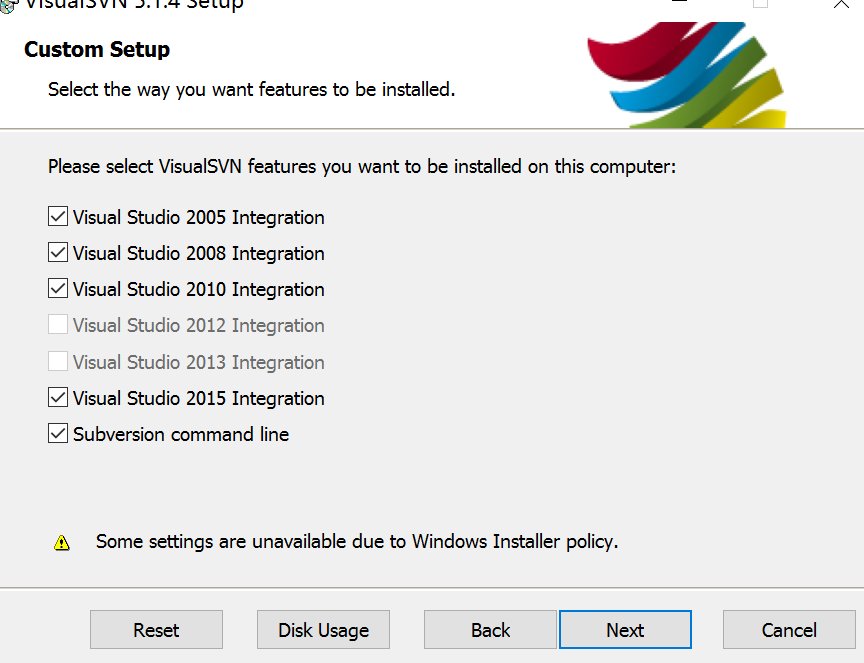Open Disk Usage information
The height and width of the screenshot is (663, 864).
(323, 630)
